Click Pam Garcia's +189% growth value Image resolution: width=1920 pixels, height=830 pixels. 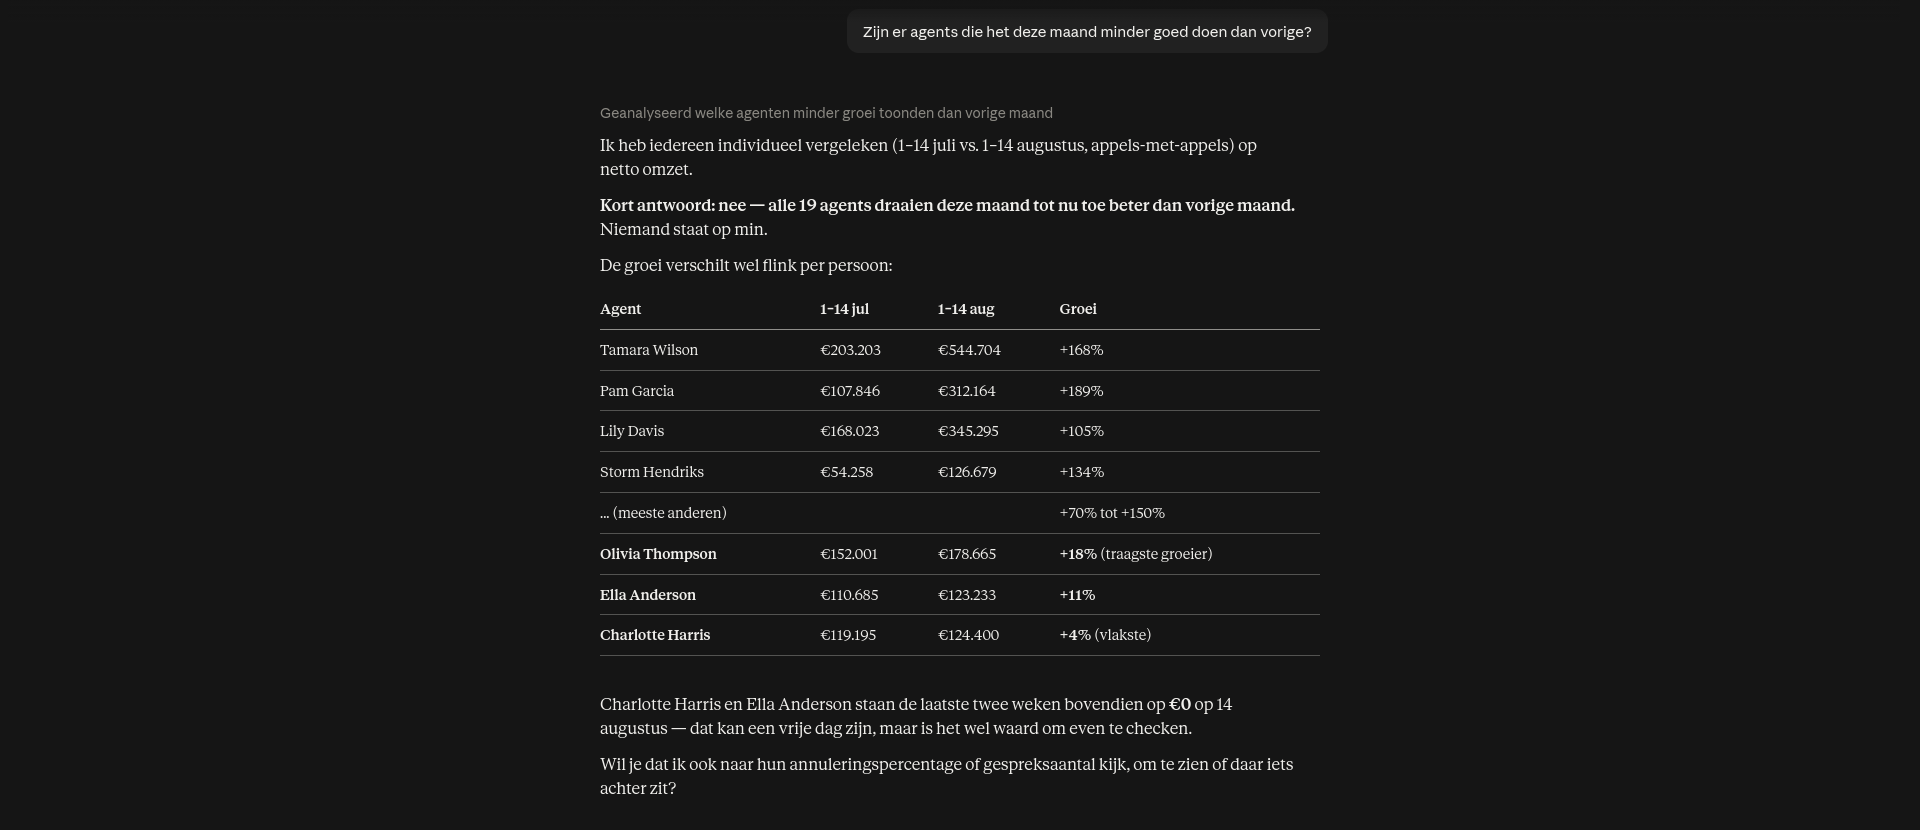1081,391
